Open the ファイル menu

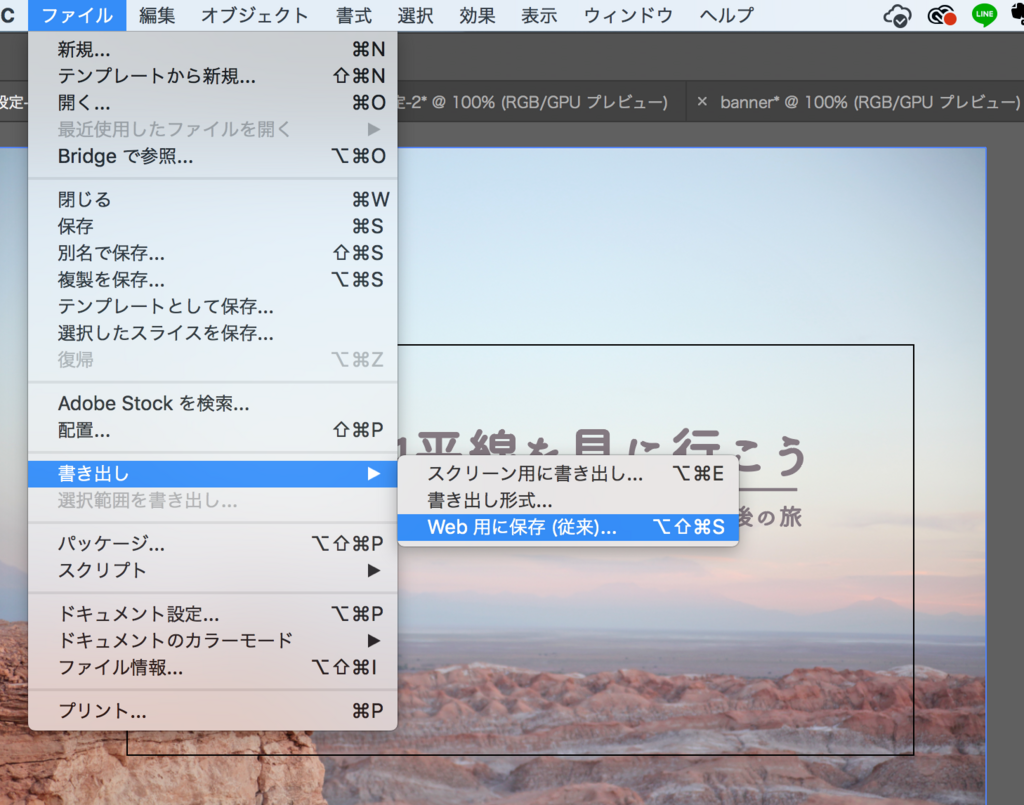[77, 15]
